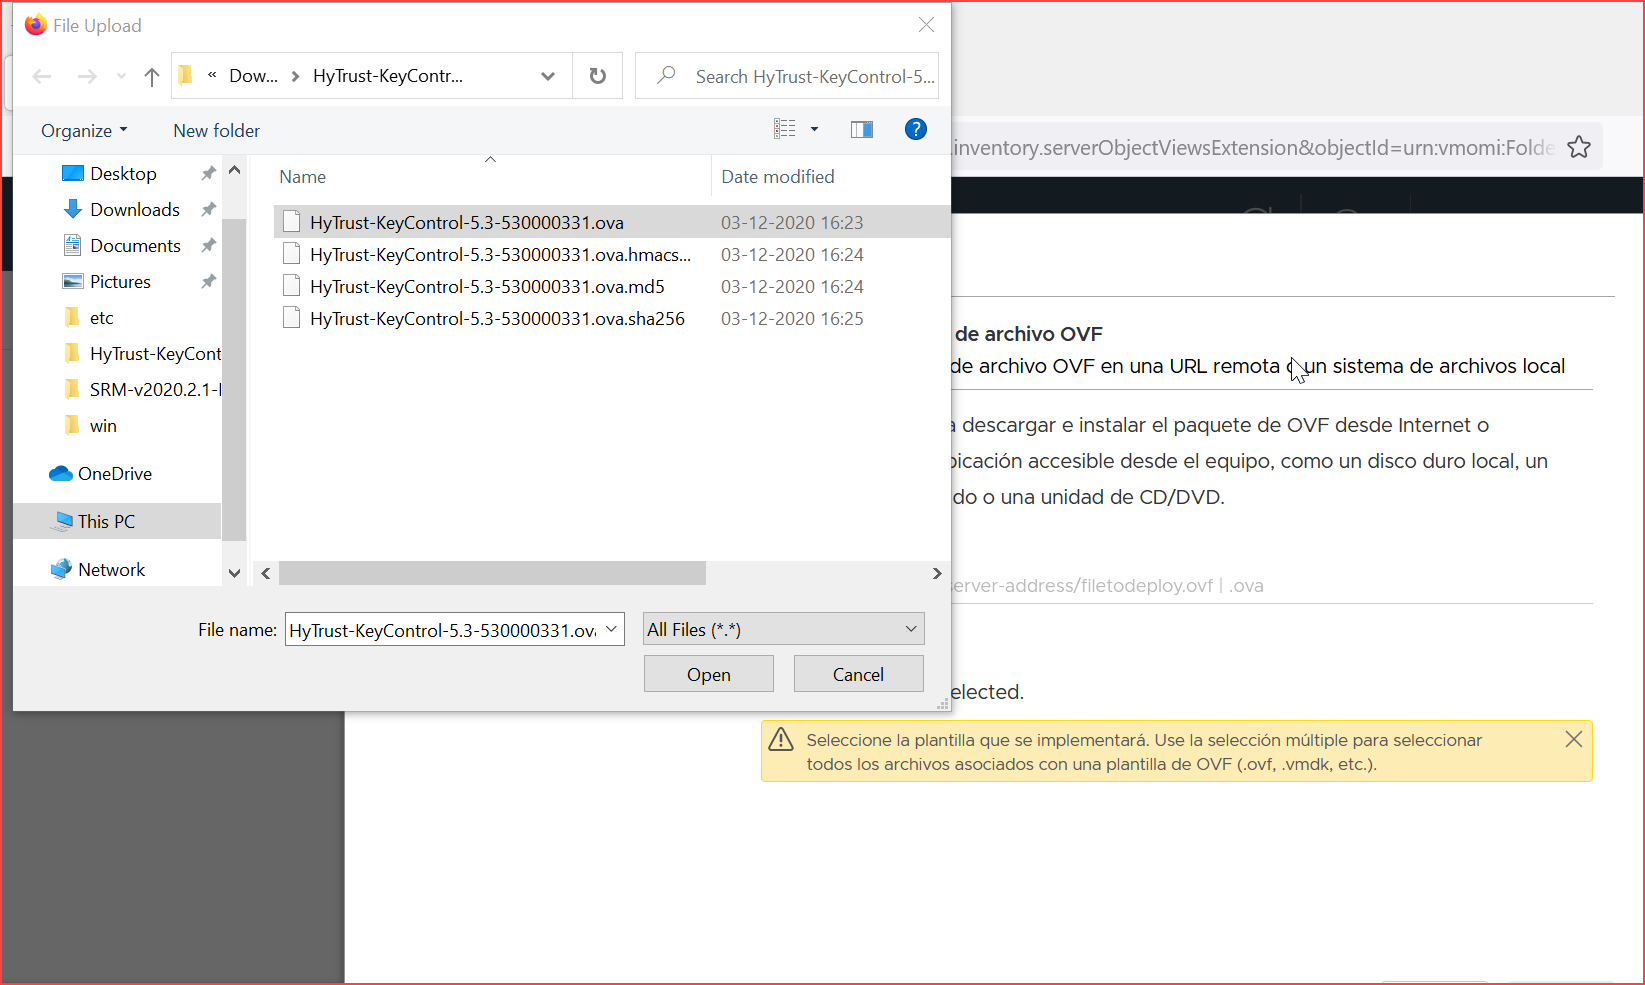Image resolution: width=1645 pixels, height=985 pixels.
Task: Click the pin icon beside Documents
Action: (x=208, y=246)
